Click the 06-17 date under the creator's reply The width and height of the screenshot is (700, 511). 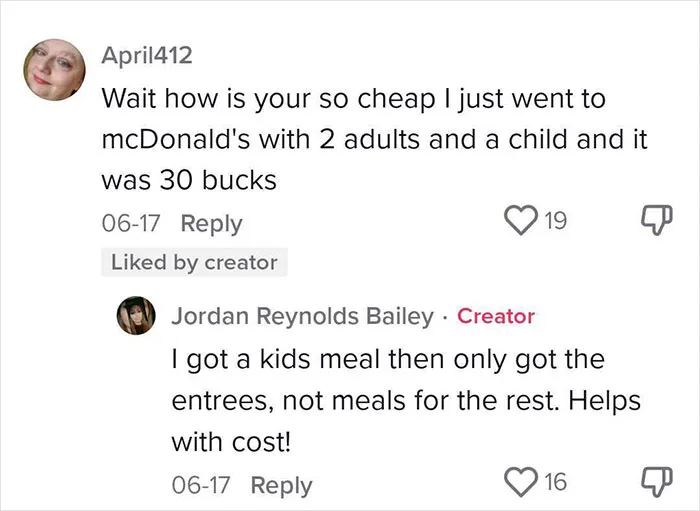200,485
